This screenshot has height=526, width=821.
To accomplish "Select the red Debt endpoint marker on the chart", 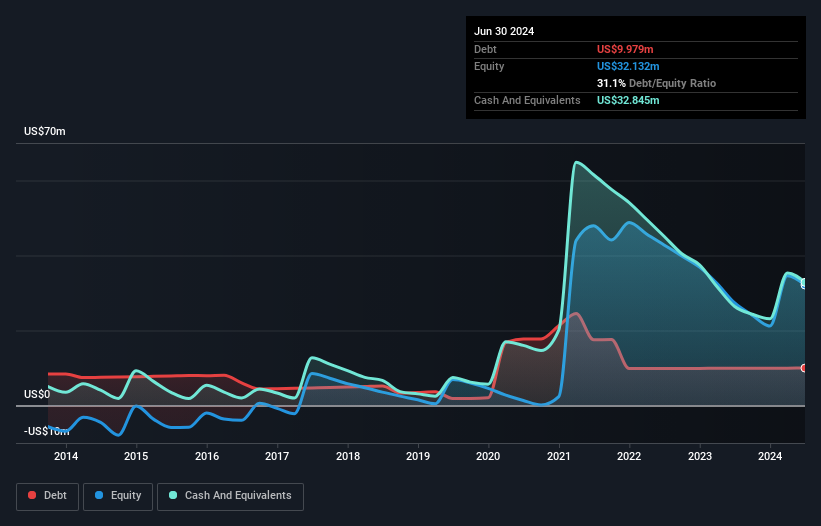I will click(803, 368).
